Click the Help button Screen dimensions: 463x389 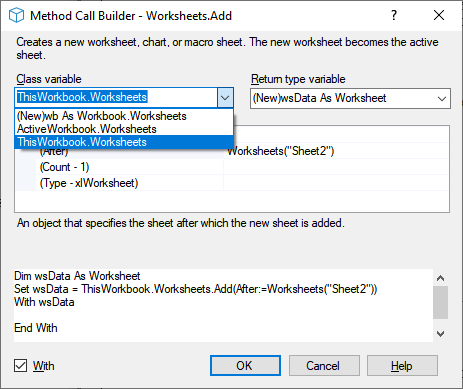point(402,365)
